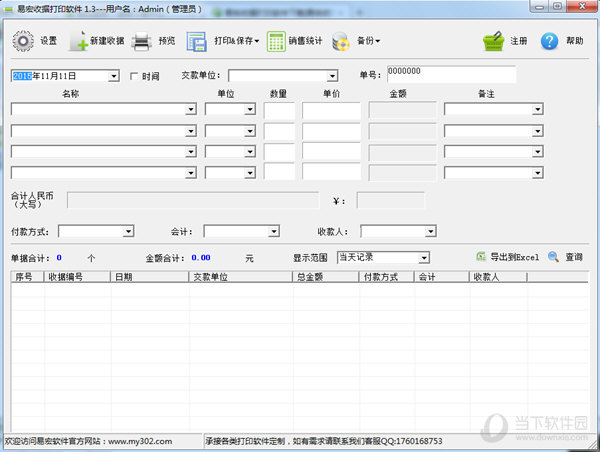The image size is (600, 452).
Task: Click the 打印&保存 print and save icon
Action: click(x=197, y=41)
